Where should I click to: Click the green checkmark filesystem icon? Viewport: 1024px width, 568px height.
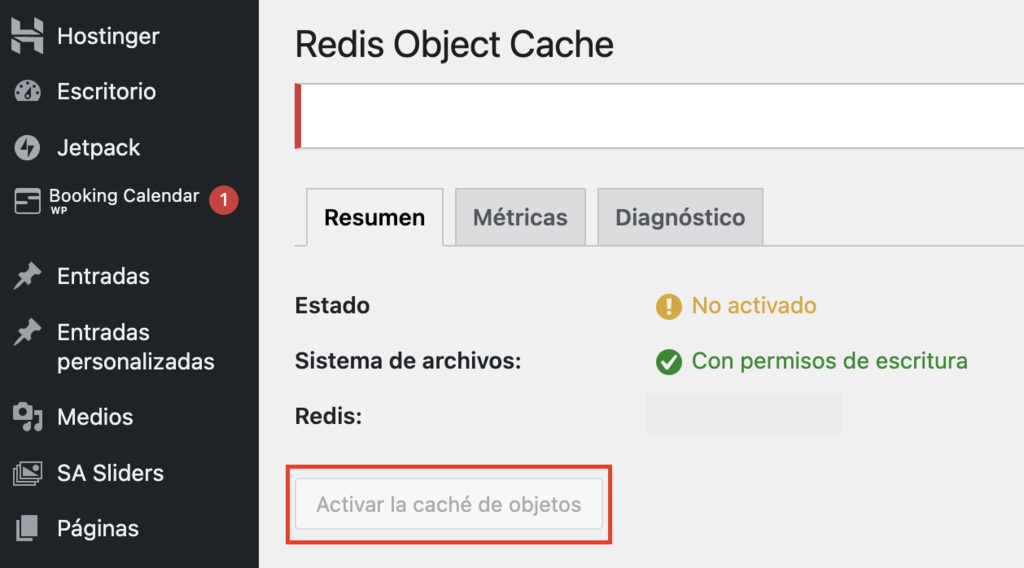coord(668,361)
